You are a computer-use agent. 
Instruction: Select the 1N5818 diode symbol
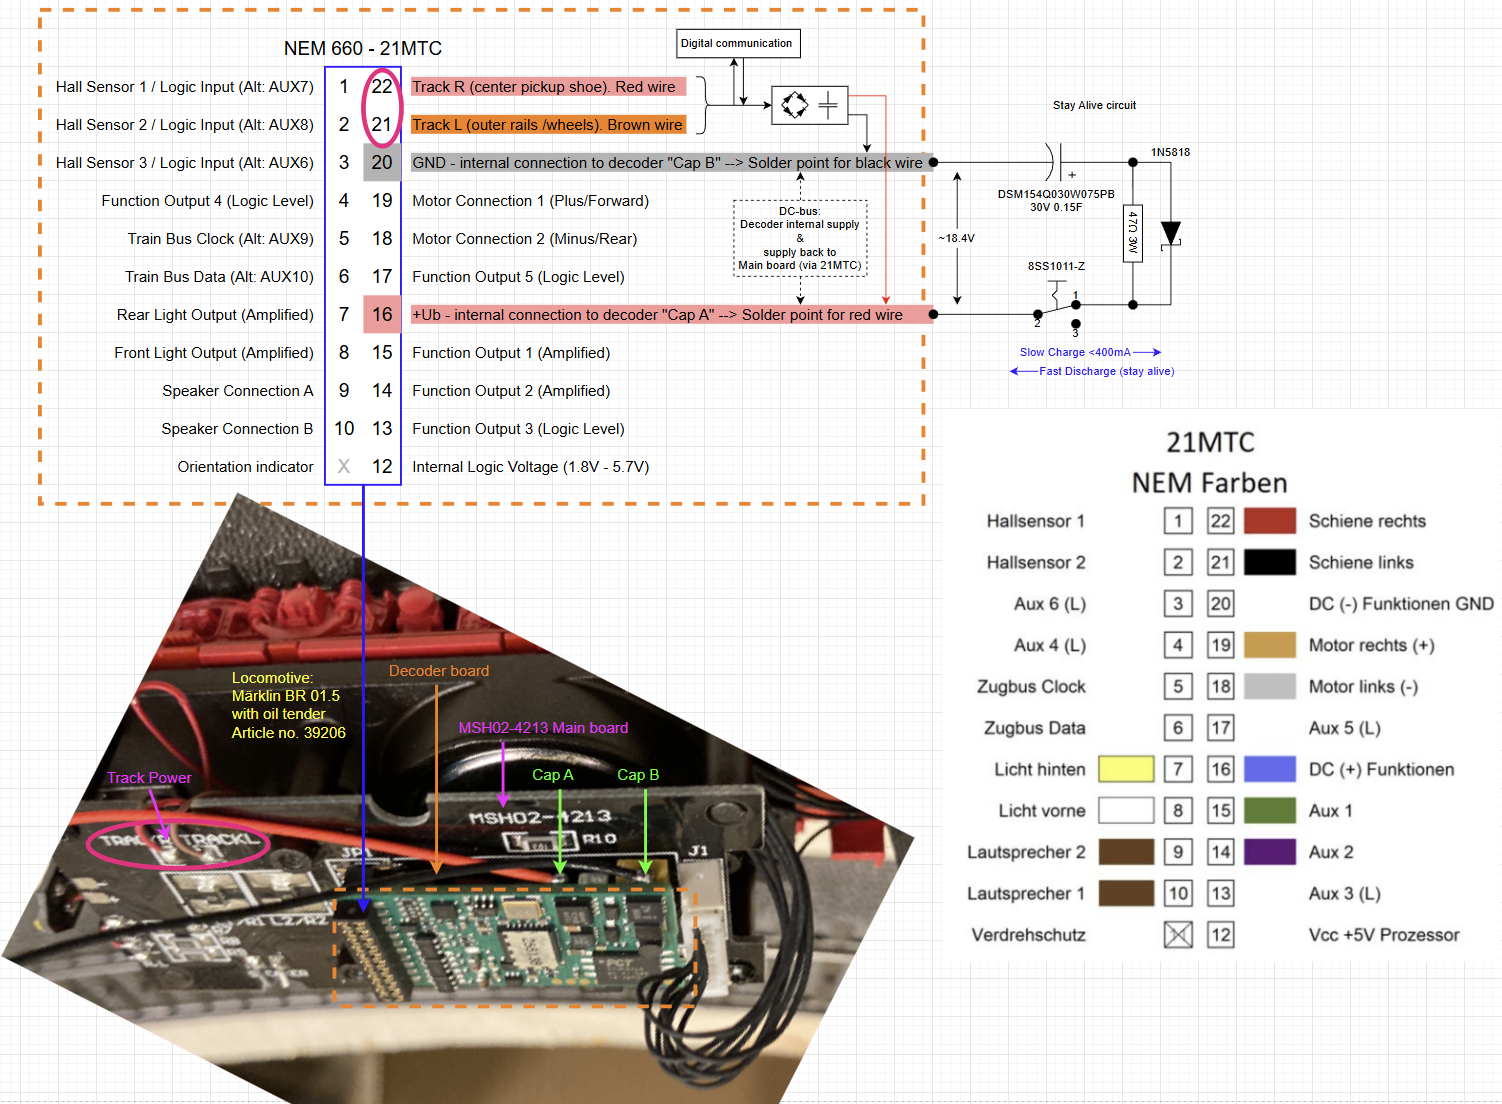coord(1170,234)
